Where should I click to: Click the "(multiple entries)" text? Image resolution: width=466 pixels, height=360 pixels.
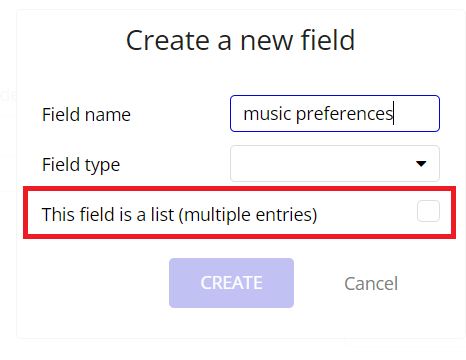(x=248, y=215)
